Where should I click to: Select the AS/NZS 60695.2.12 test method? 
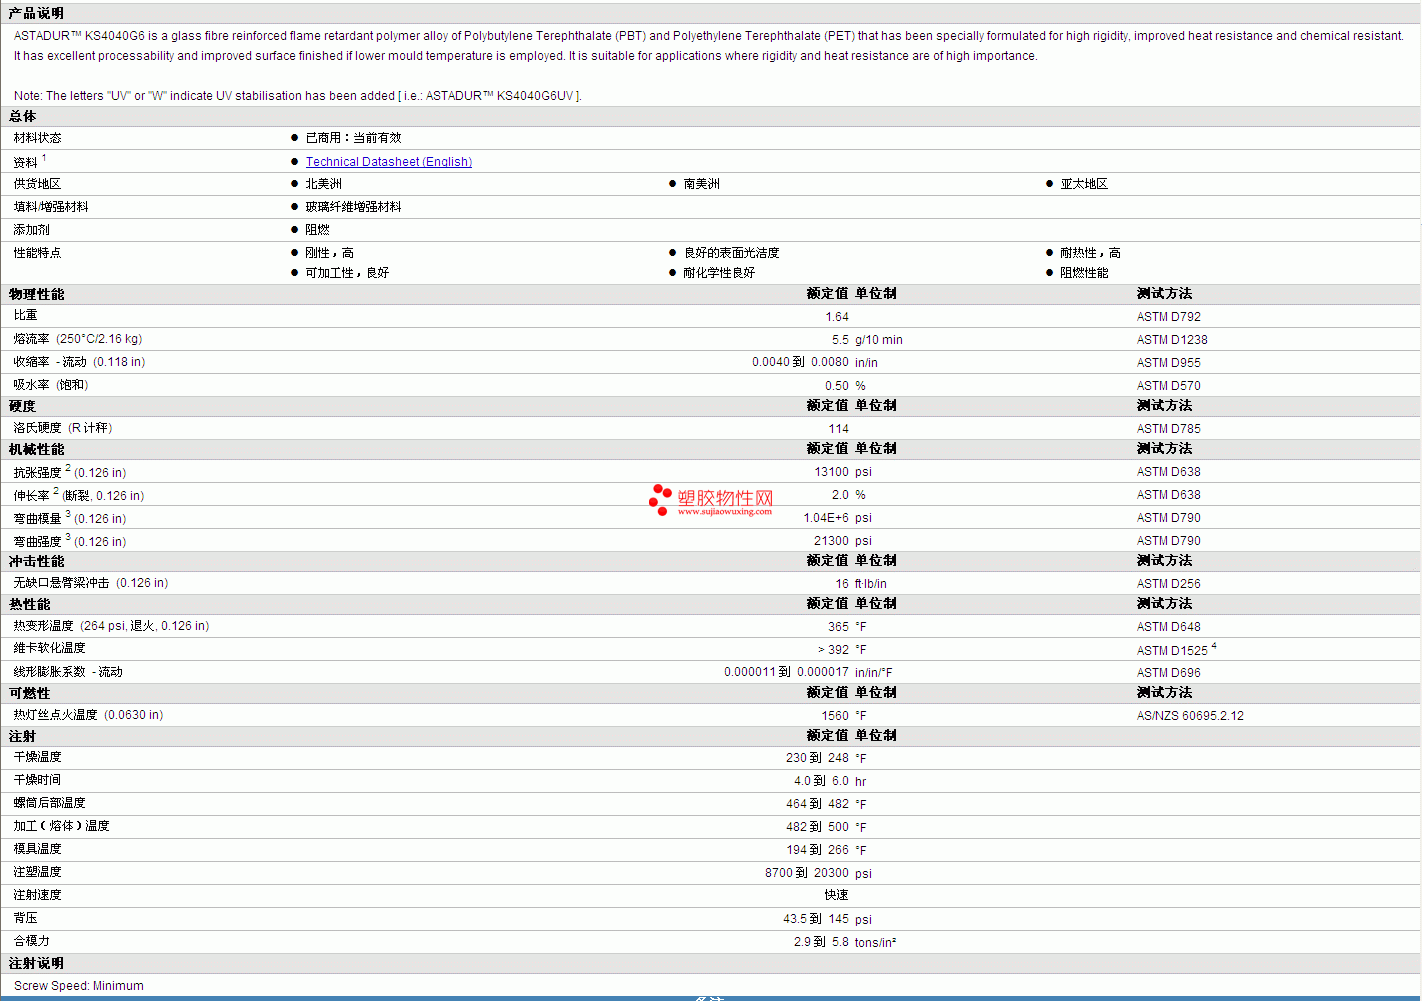[x=1190, y=716]
